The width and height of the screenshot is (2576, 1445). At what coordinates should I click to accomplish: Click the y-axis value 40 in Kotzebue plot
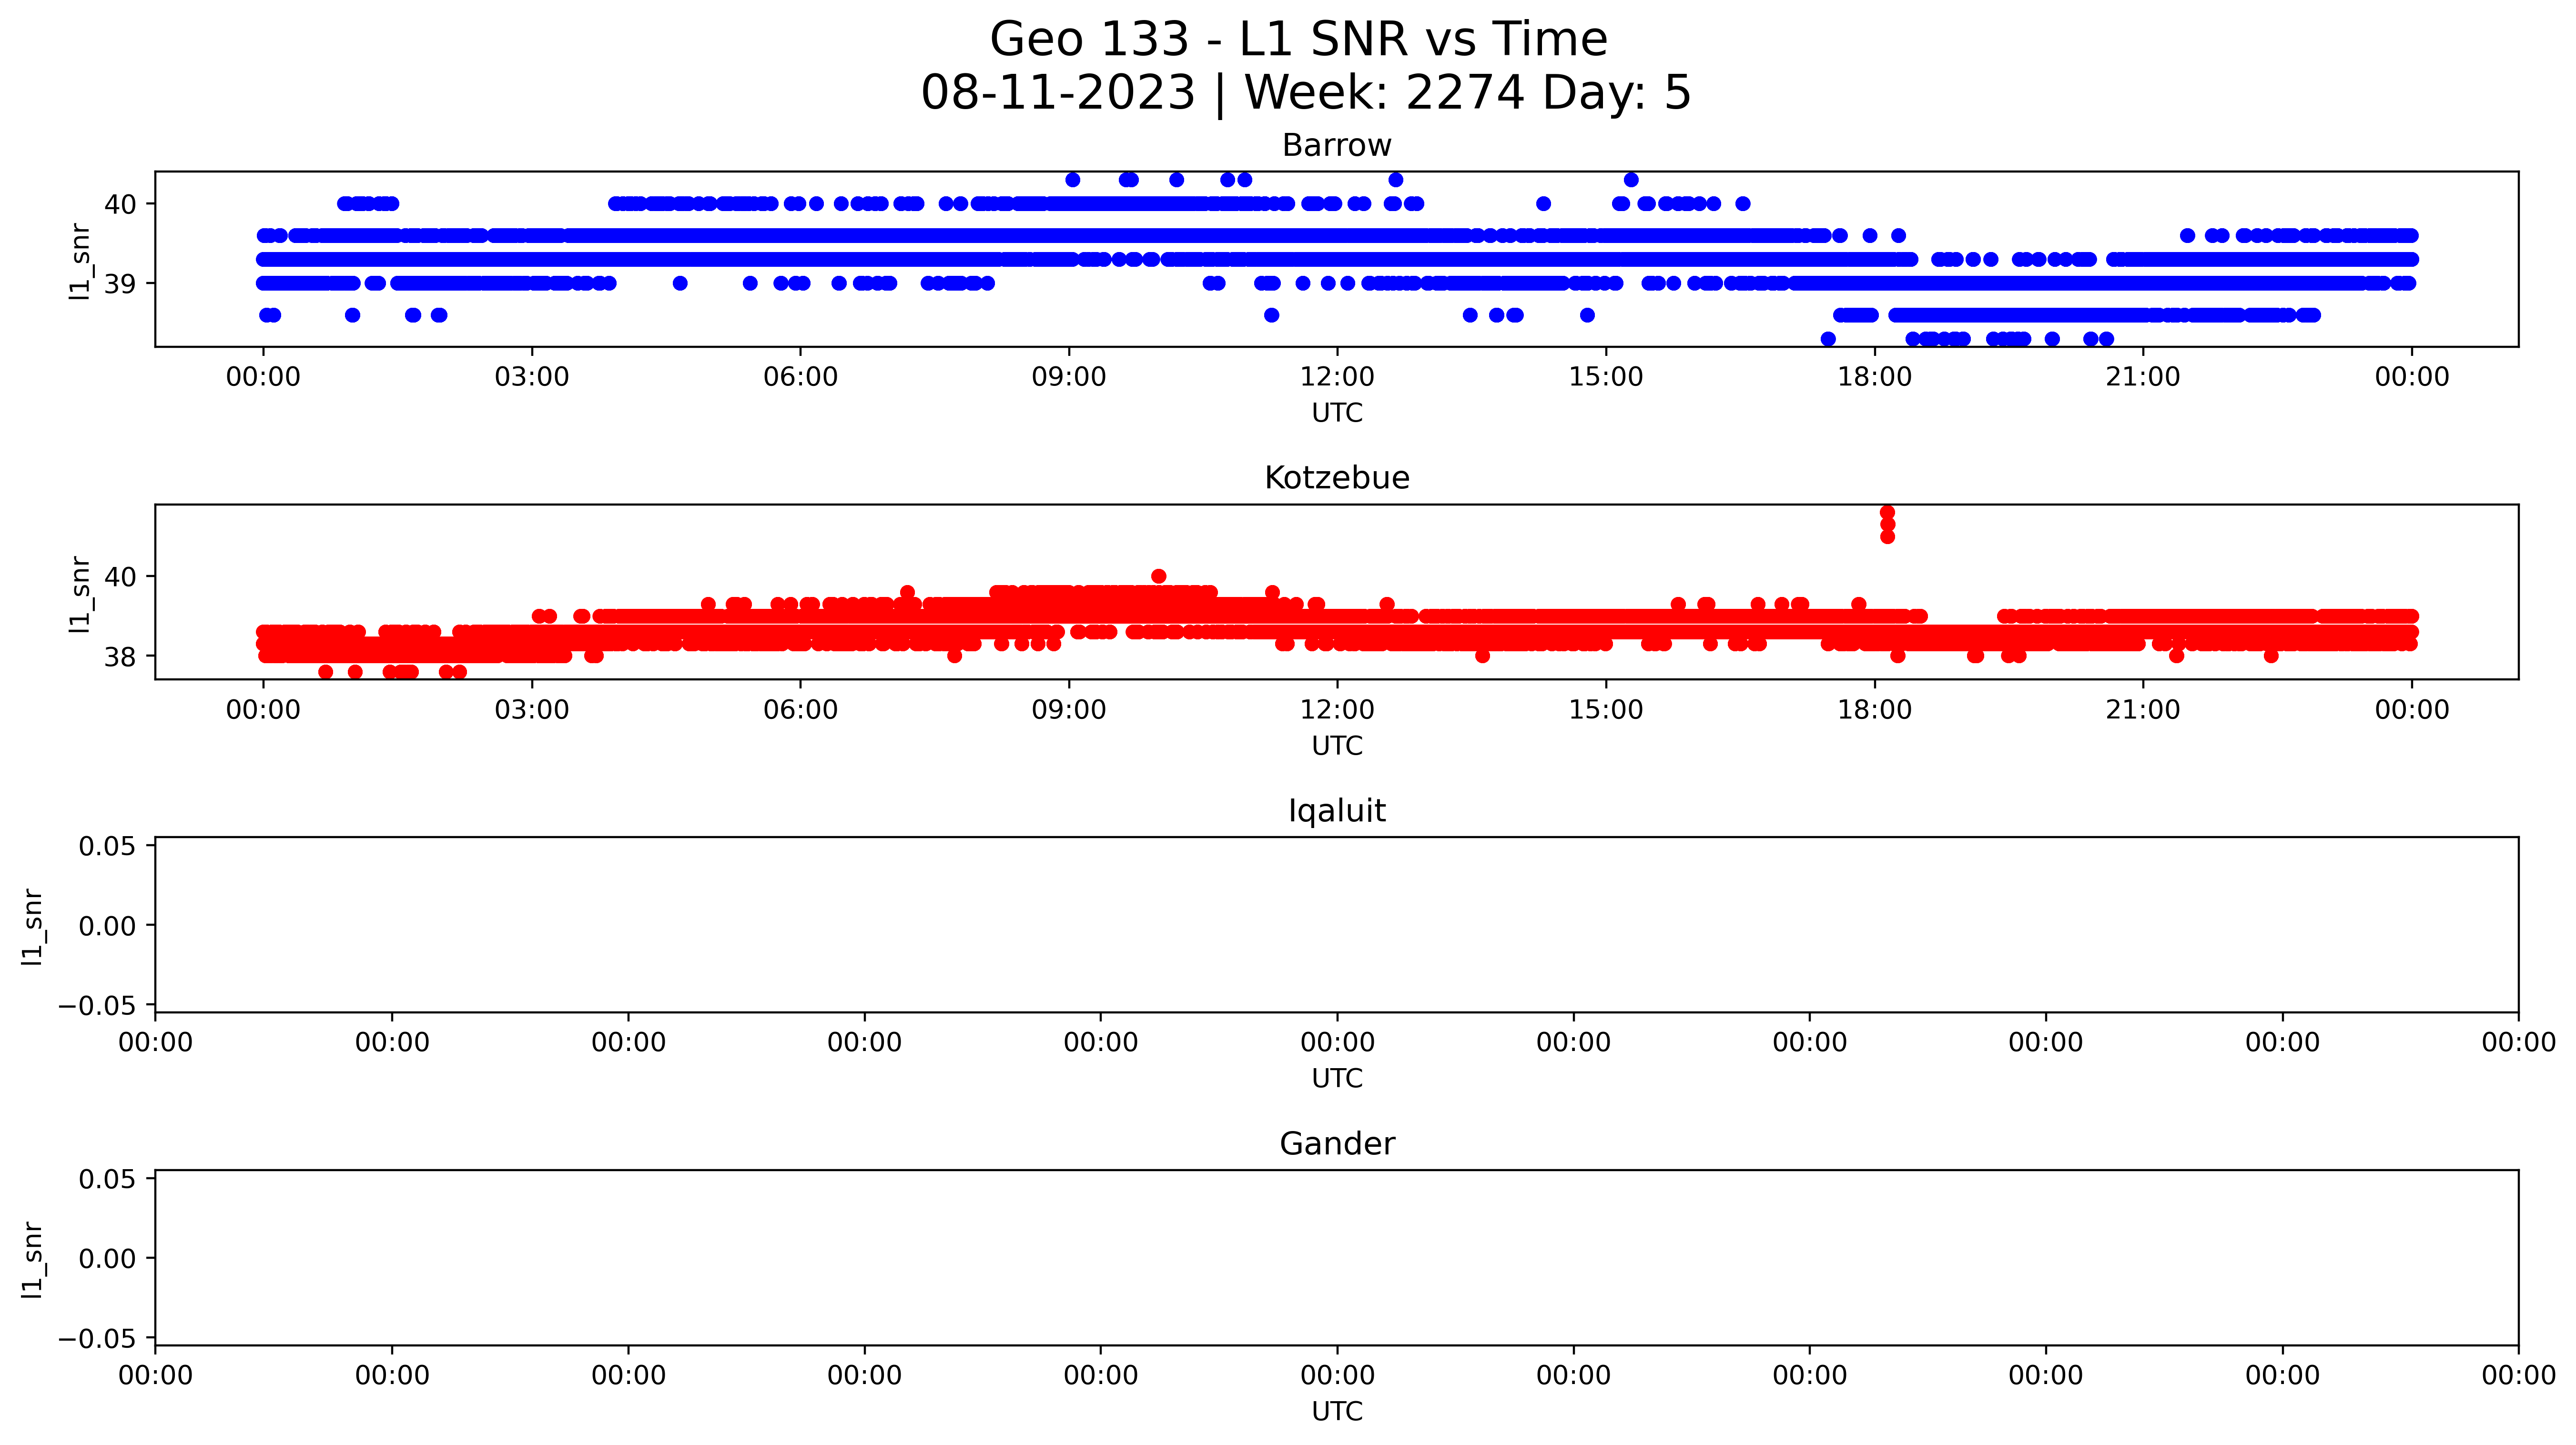(120, 577)
